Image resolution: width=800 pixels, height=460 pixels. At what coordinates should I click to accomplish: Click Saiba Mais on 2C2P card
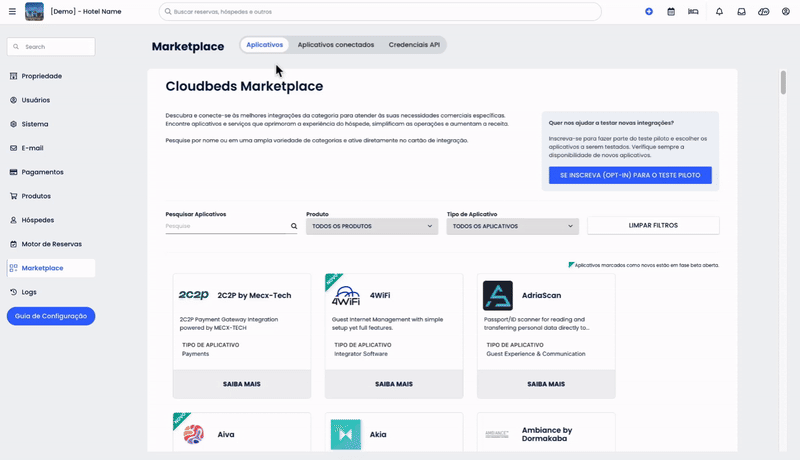[242, 384]
